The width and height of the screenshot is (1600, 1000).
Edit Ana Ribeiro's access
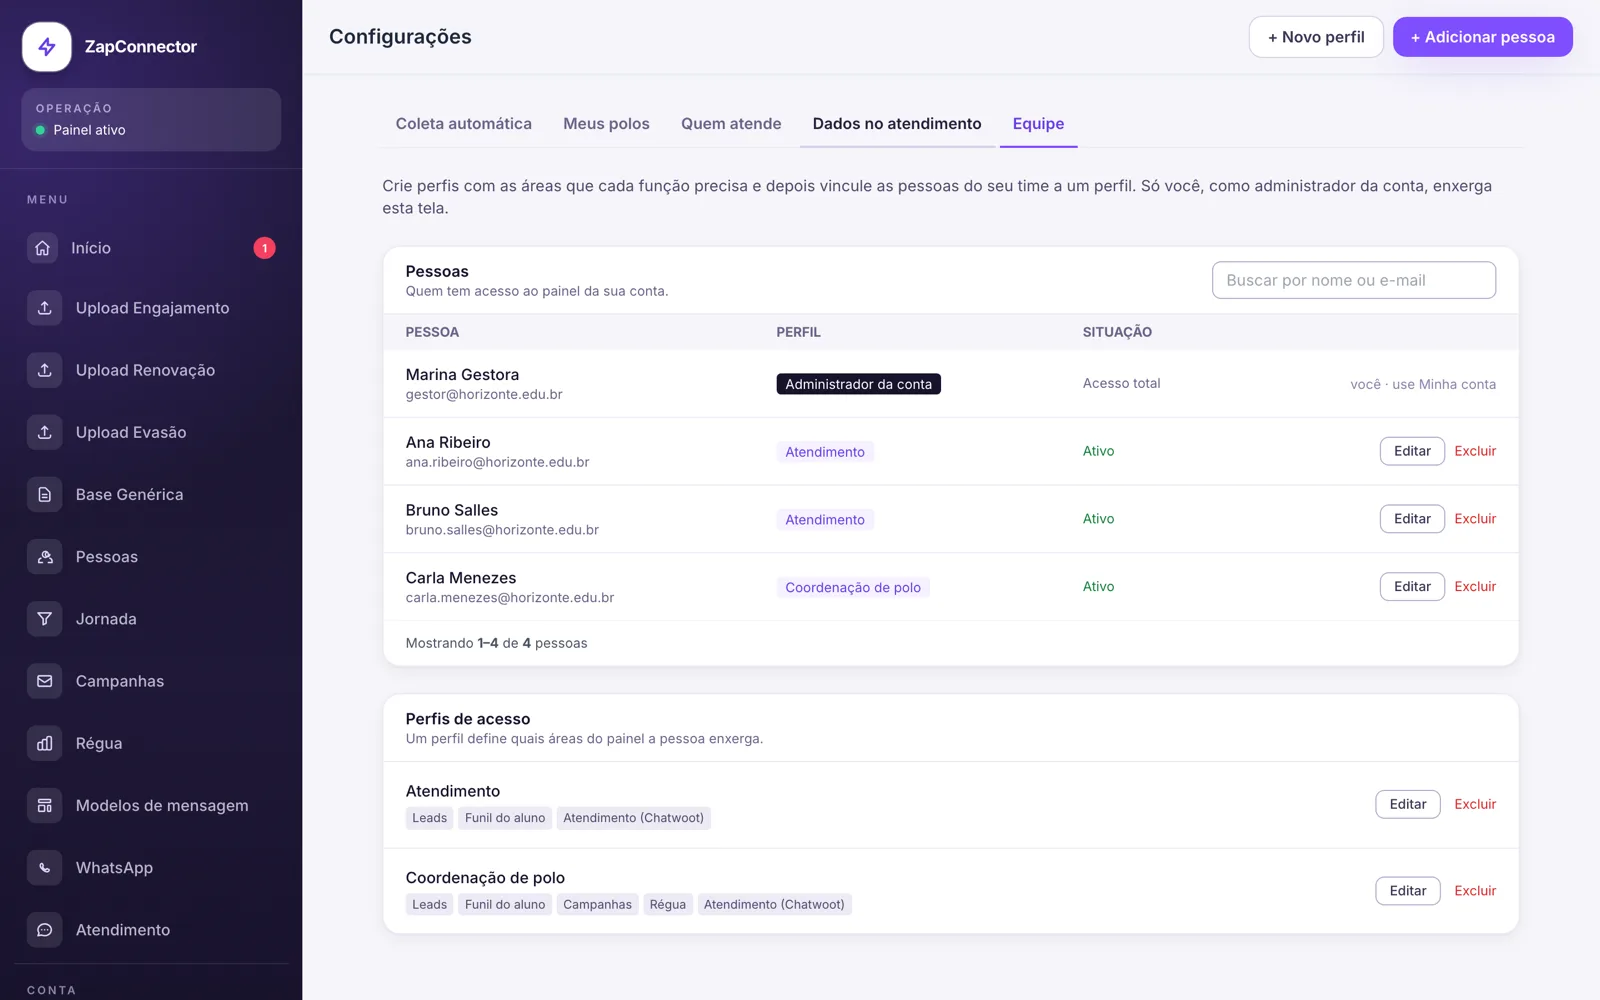[x=1412, y=451]
